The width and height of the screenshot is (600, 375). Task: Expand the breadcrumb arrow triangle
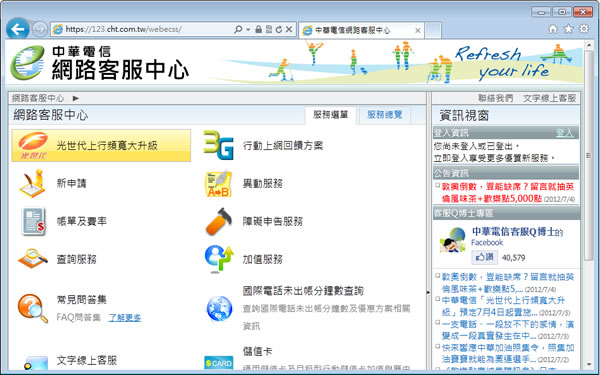point(76,98)
